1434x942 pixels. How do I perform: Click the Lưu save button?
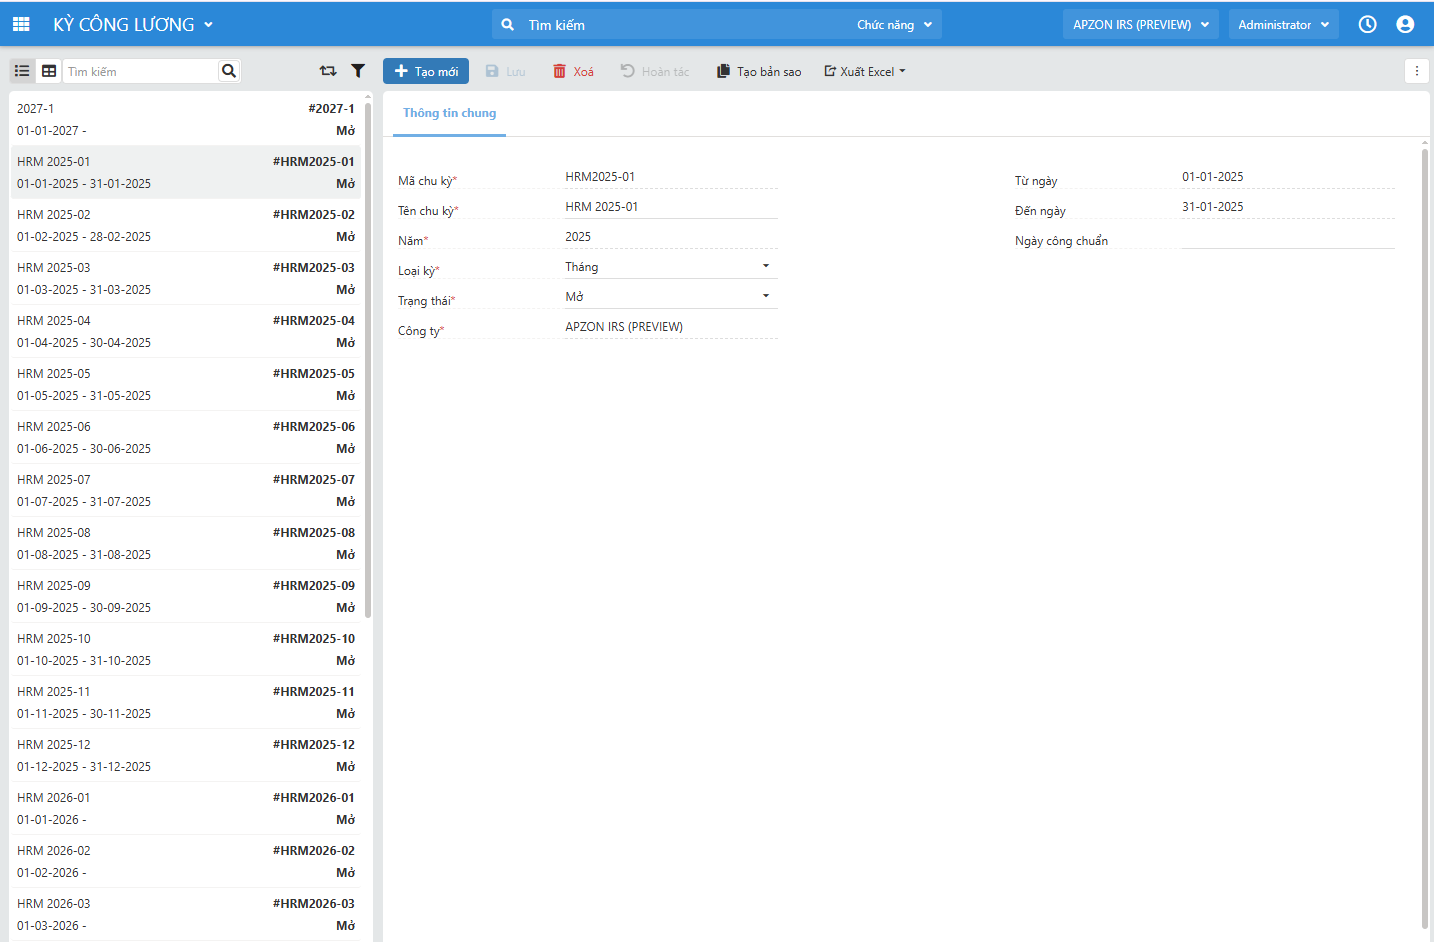point(505,71)
